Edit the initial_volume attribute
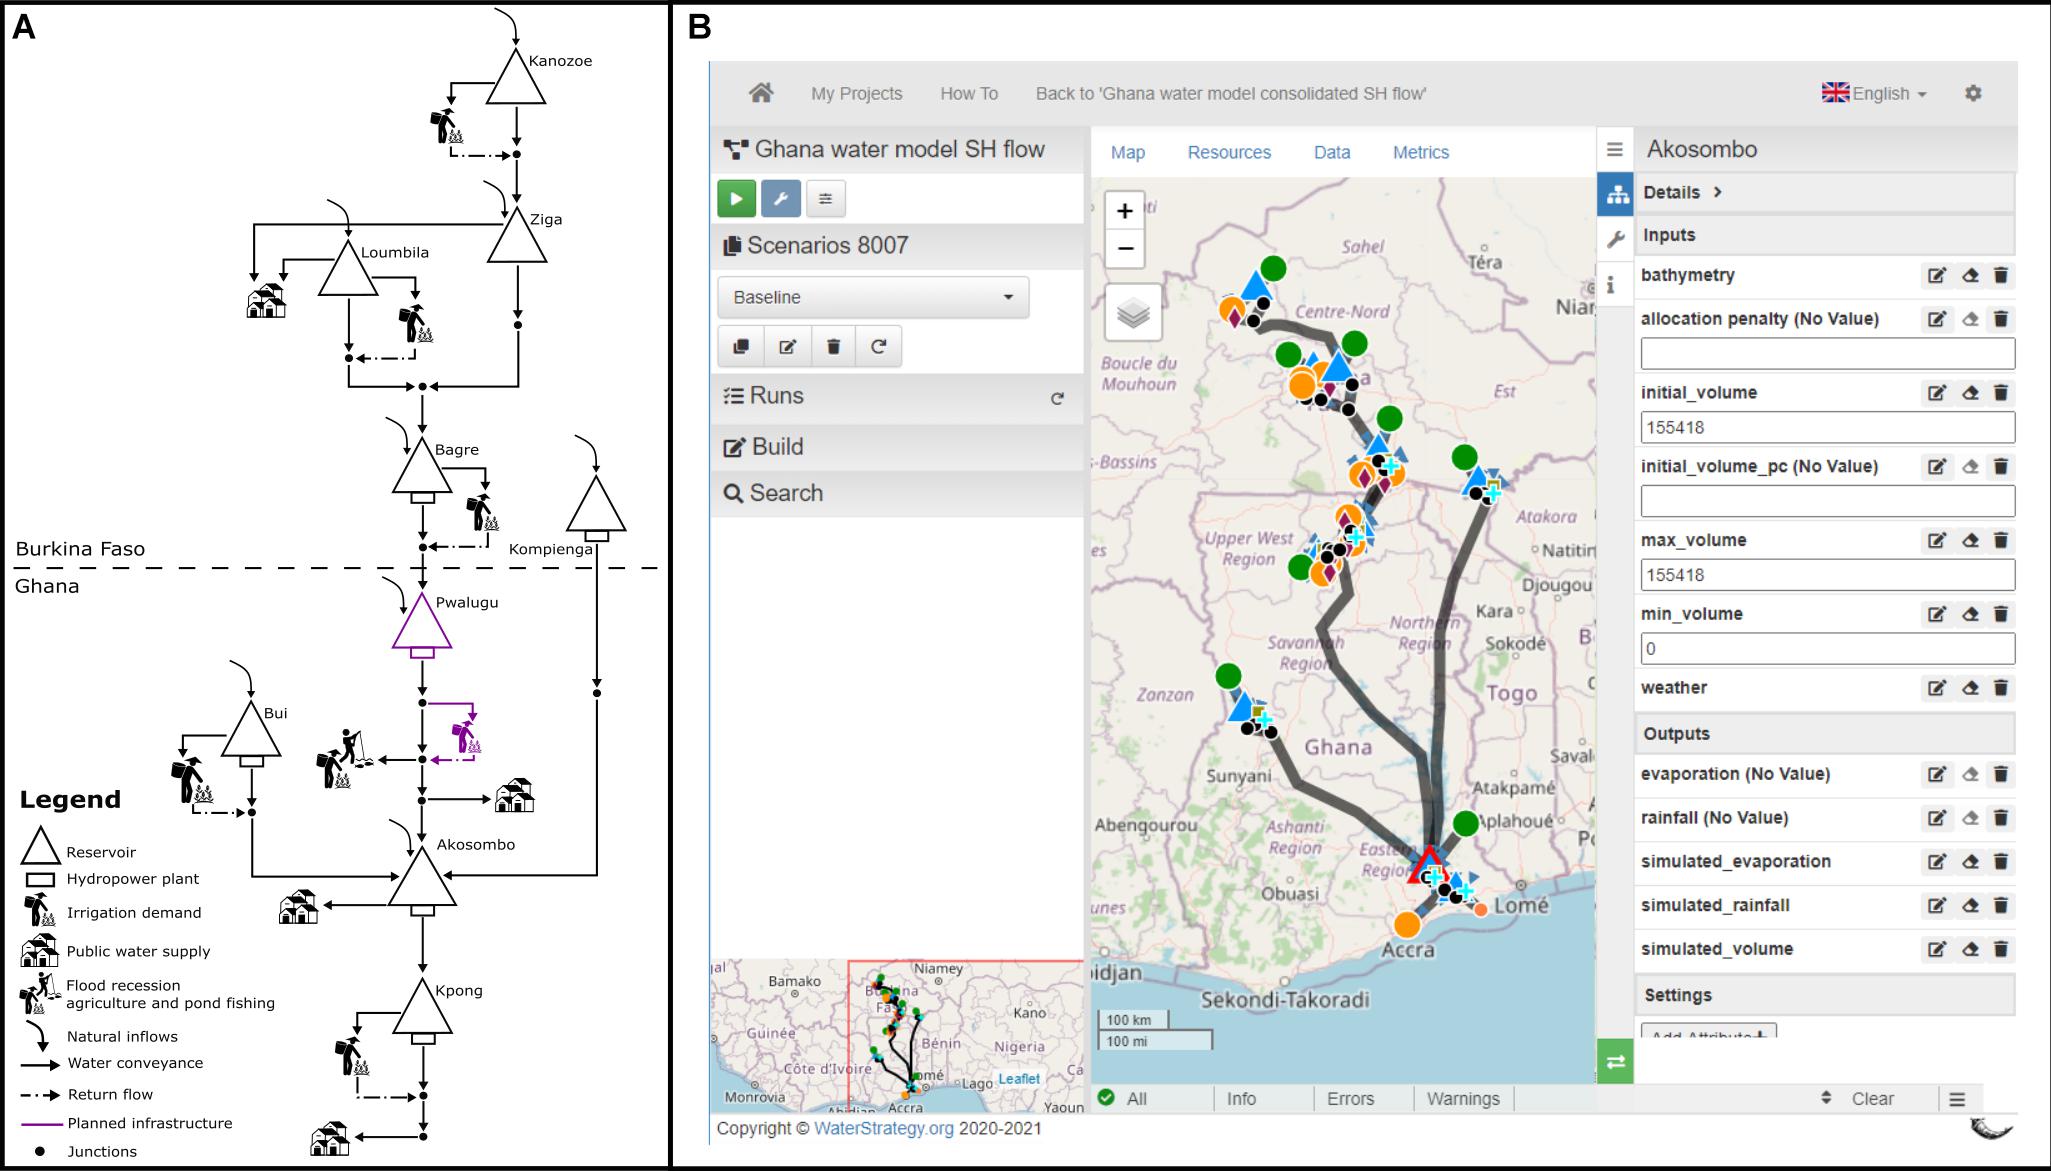Image resolution: width=2051 pixels, height=1171 pixels. (x=1937, y=393)
